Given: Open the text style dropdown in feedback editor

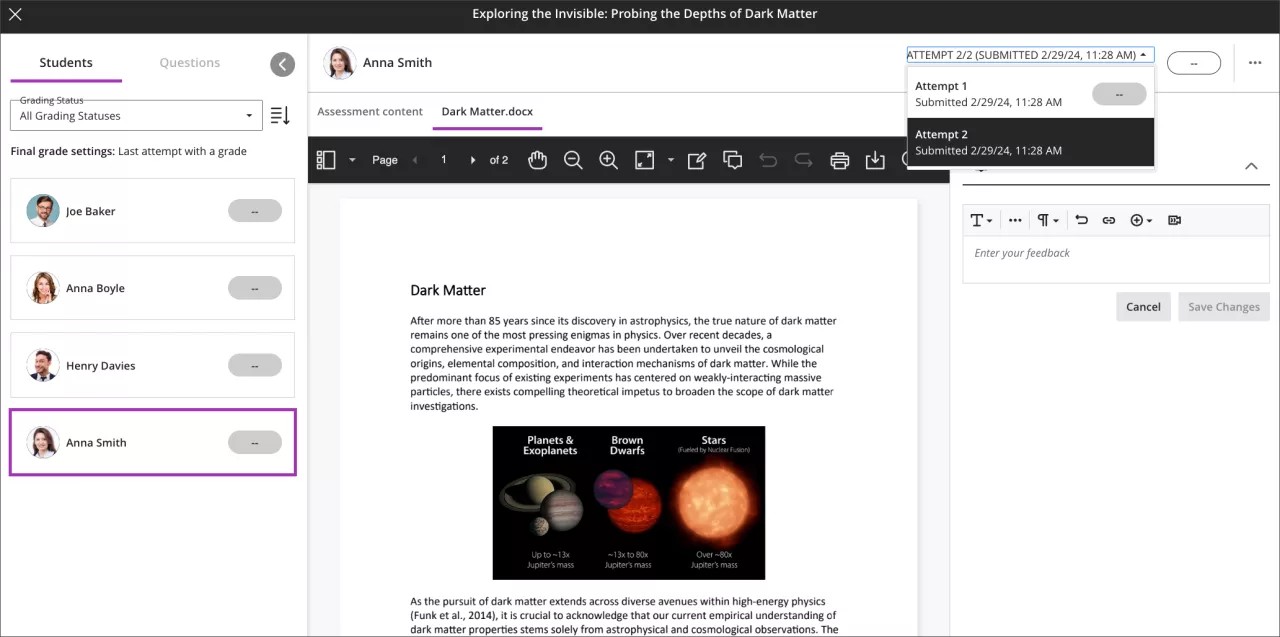Looking at the screenshot, I should [x=980, y=219].
